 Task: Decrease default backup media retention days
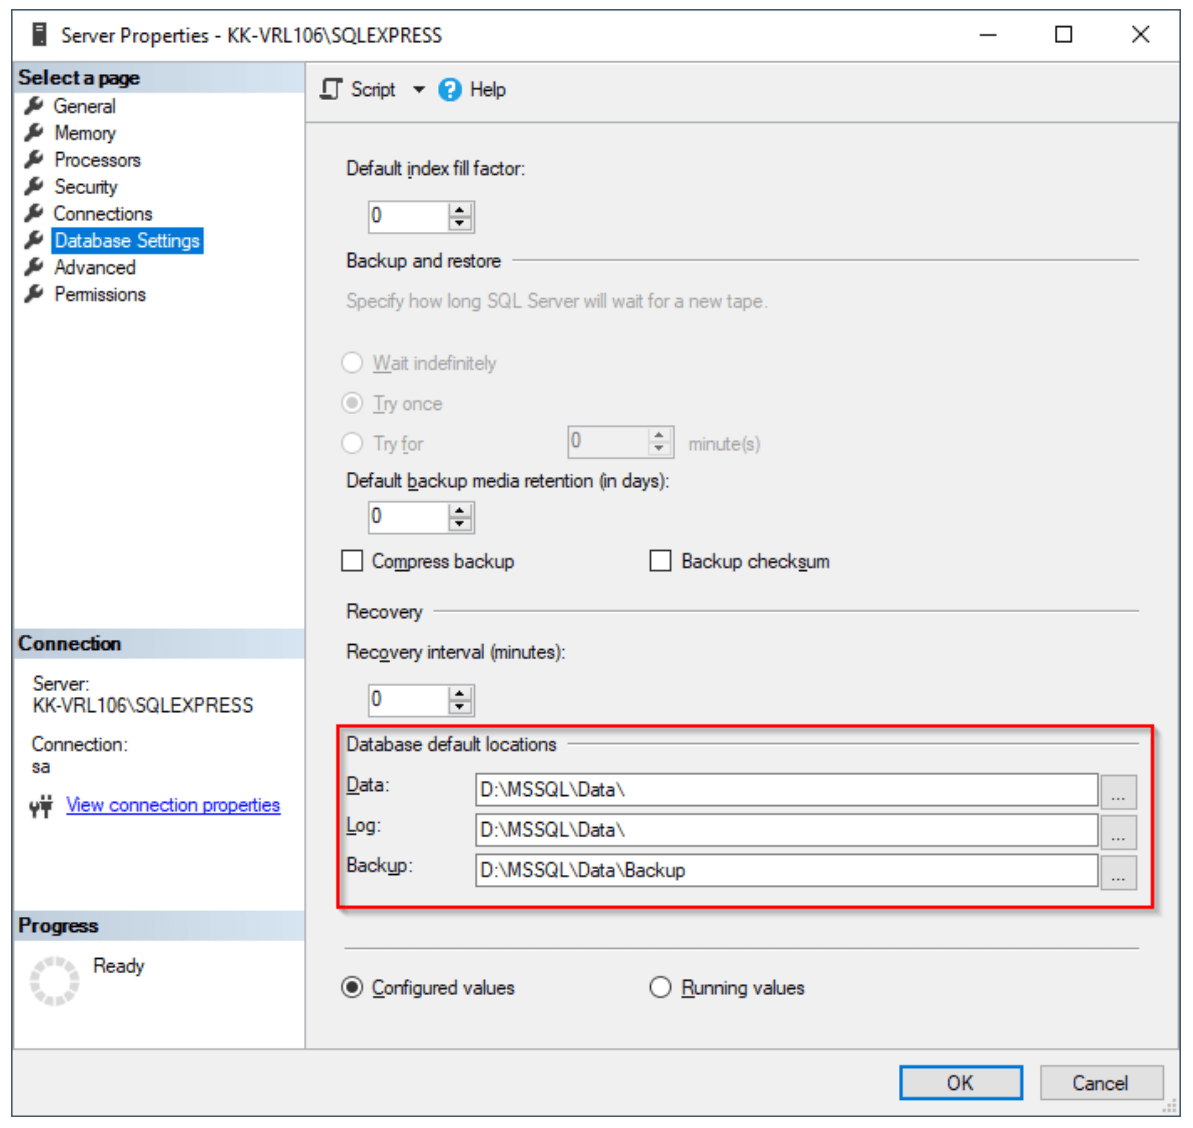coord(460,524)
